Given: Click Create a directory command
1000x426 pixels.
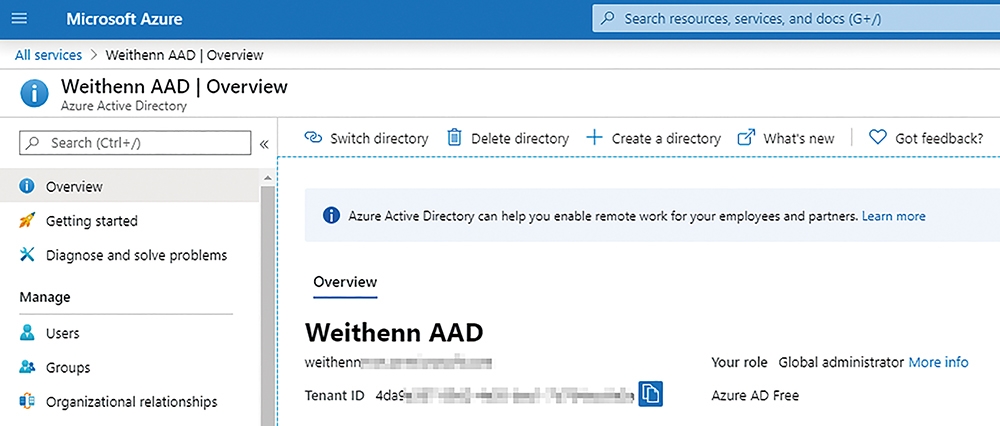Looking at the screenshot, I should [x=653, y=138].
